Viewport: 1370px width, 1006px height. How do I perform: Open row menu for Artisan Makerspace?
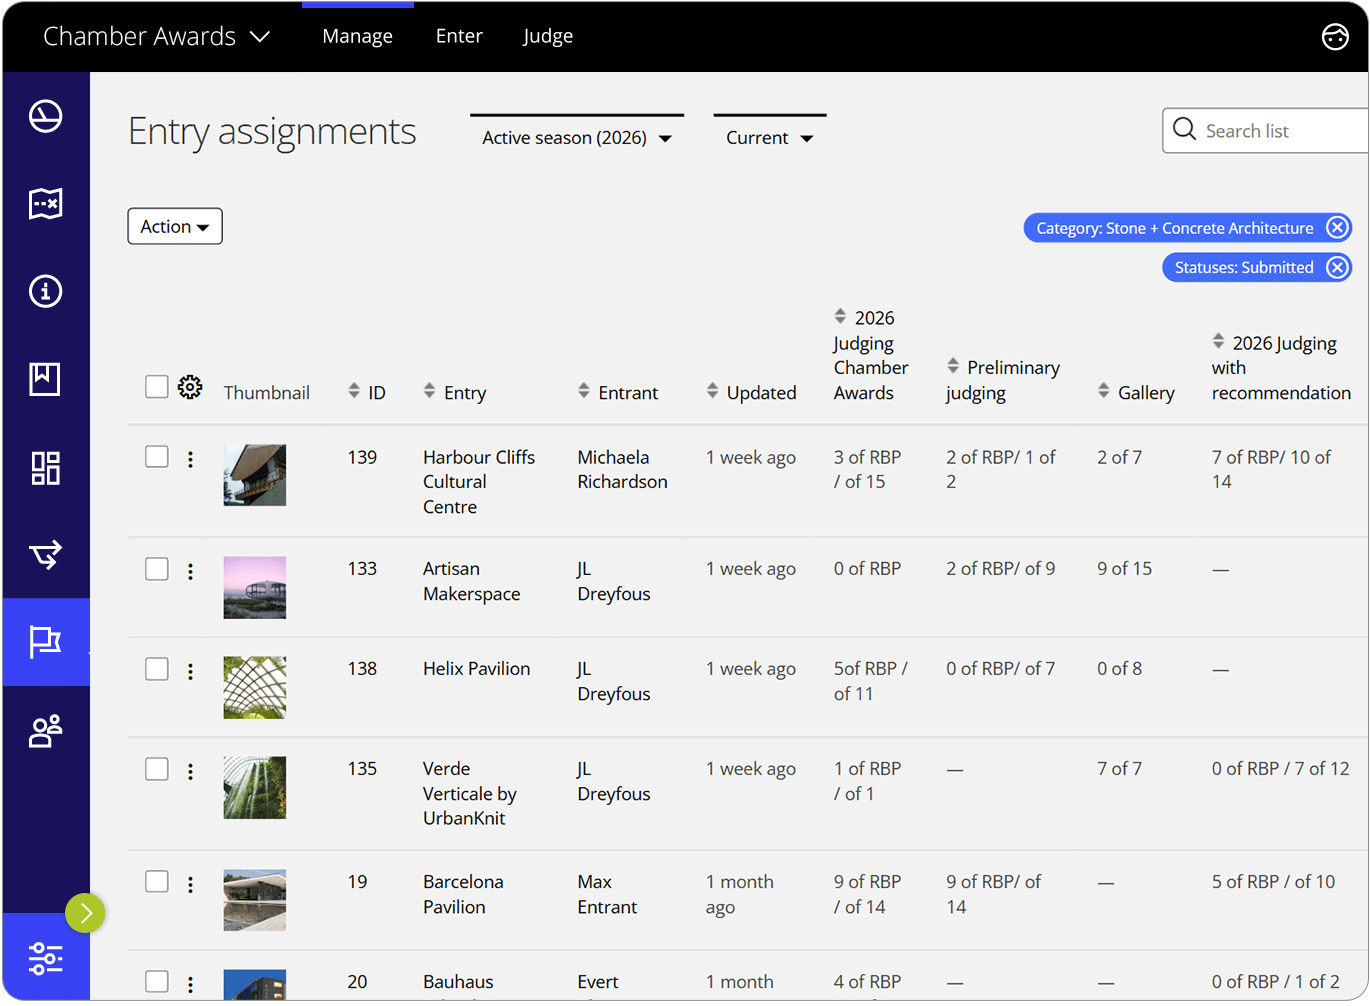pos(190,571)
